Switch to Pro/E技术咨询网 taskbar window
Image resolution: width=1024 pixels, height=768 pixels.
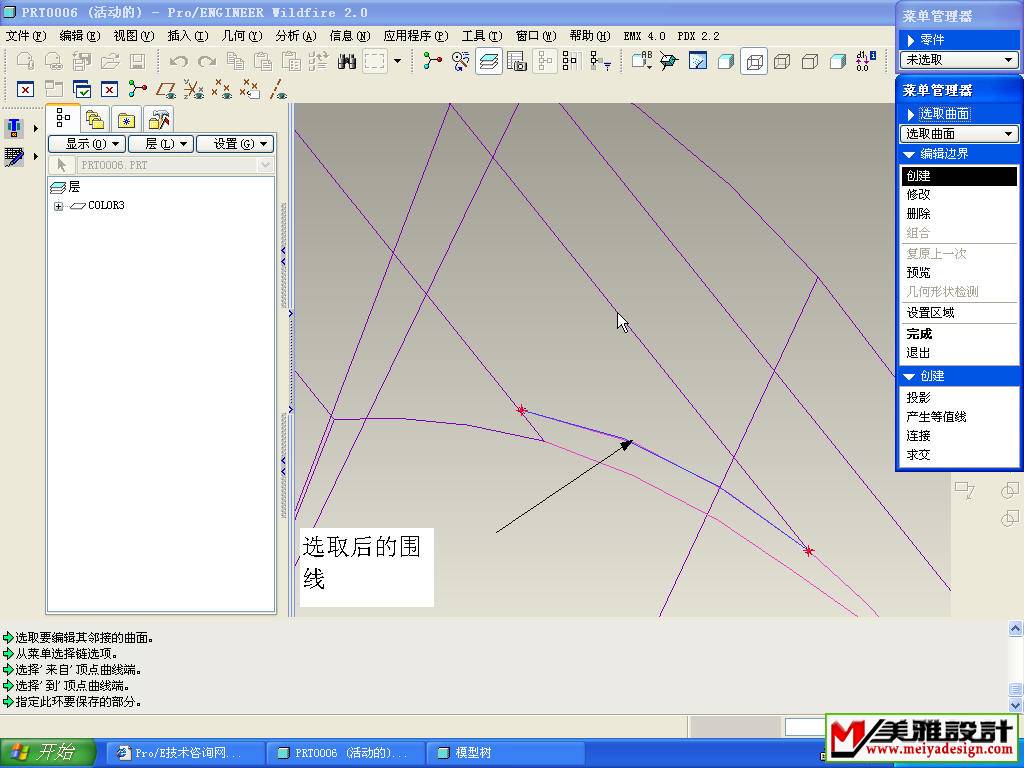pyautogui.click(x=186, y=753)
